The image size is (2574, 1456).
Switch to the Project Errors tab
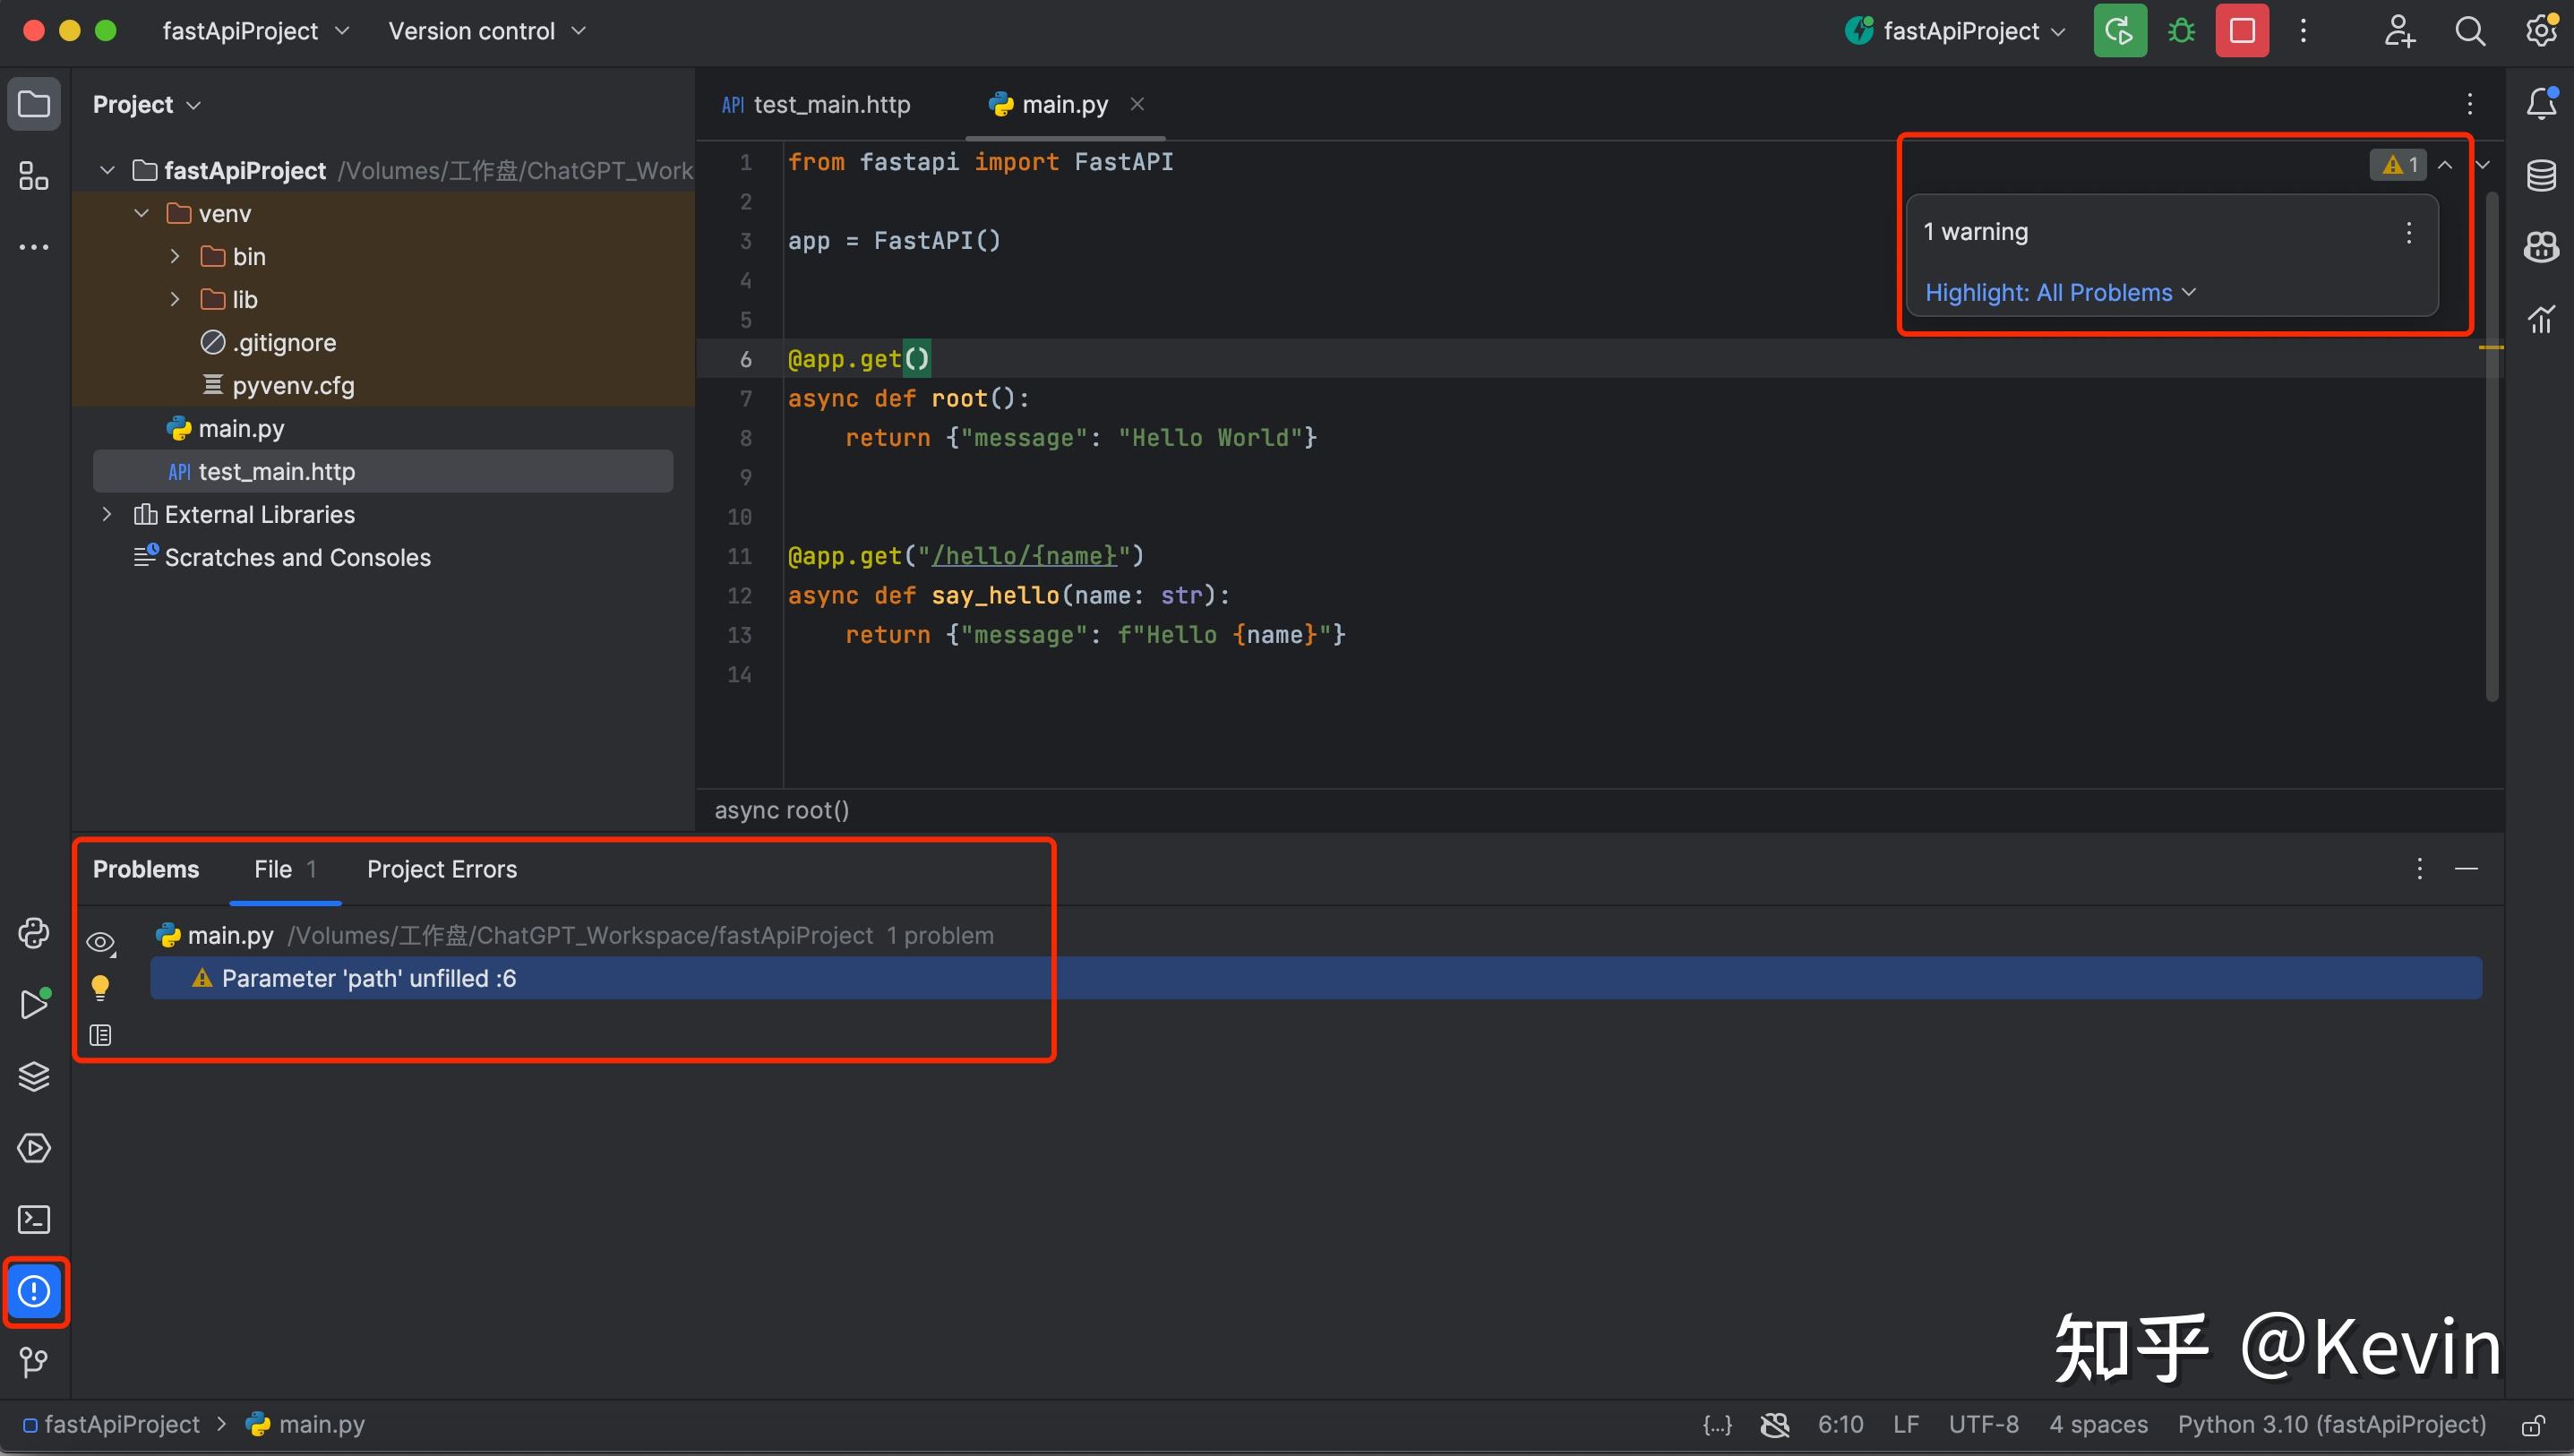(x=441, y=869)
